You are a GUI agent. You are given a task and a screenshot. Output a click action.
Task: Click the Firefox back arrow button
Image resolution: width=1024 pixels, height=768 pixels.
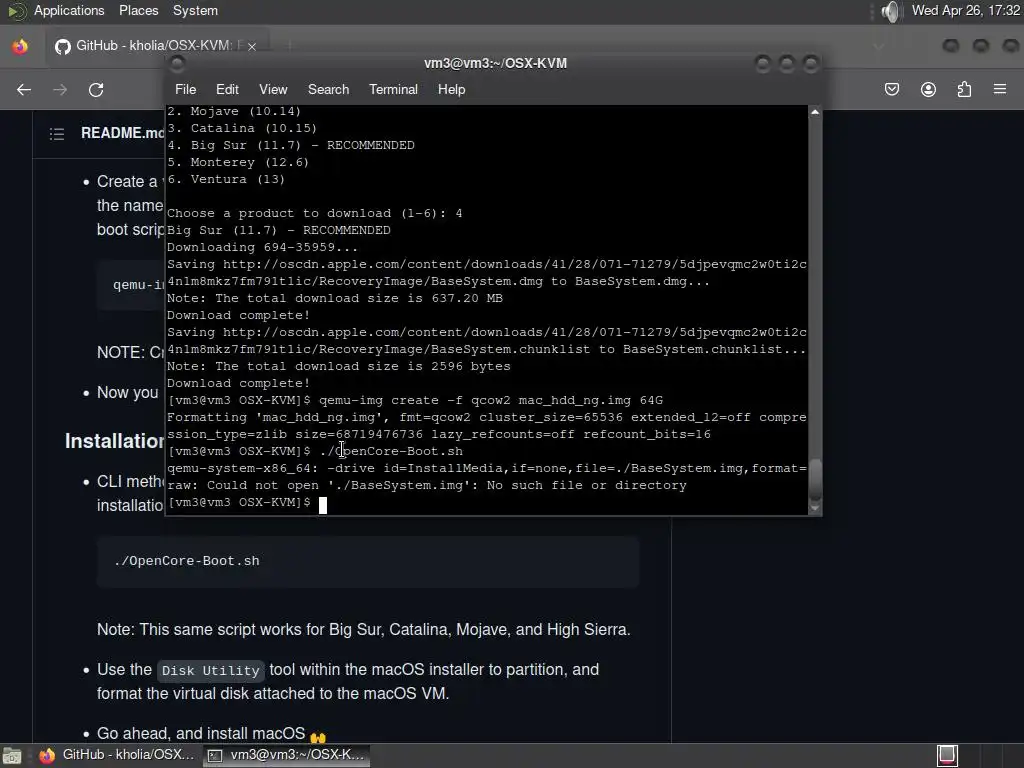pos(24,89)
